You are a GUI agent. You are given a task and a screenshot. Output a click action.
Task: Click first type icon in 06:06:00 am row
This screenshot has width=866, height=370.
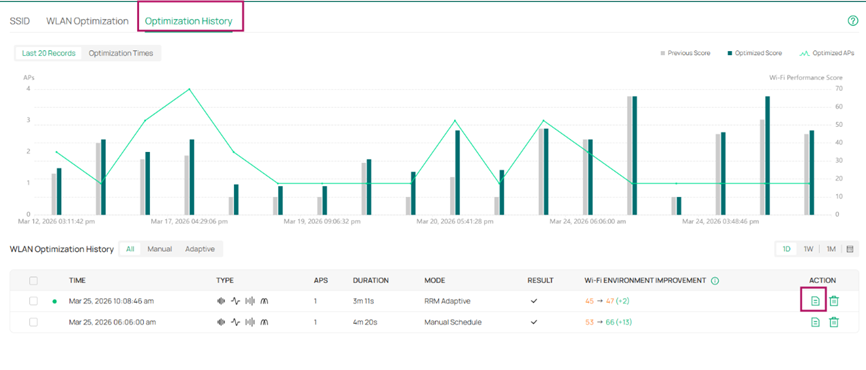click(221, 322)
